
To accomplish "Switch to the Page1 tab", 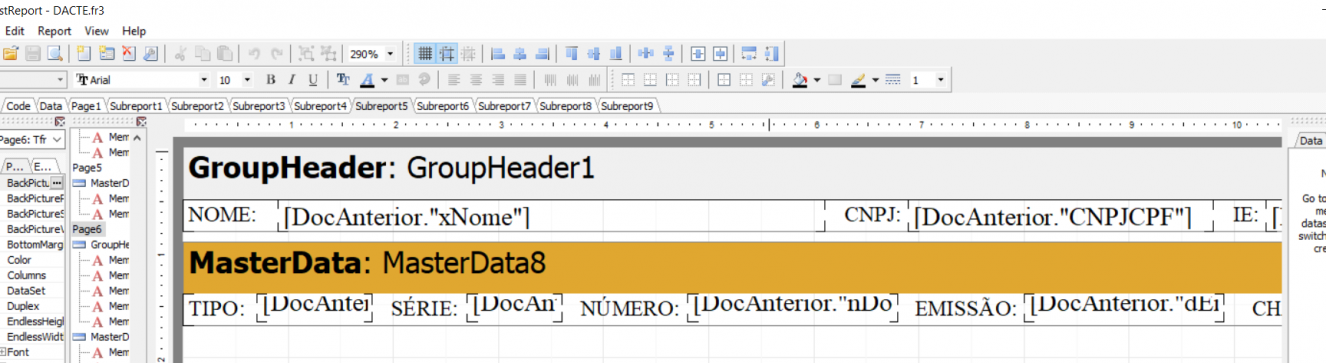I will pyautogui.click(x=85, y=105).
